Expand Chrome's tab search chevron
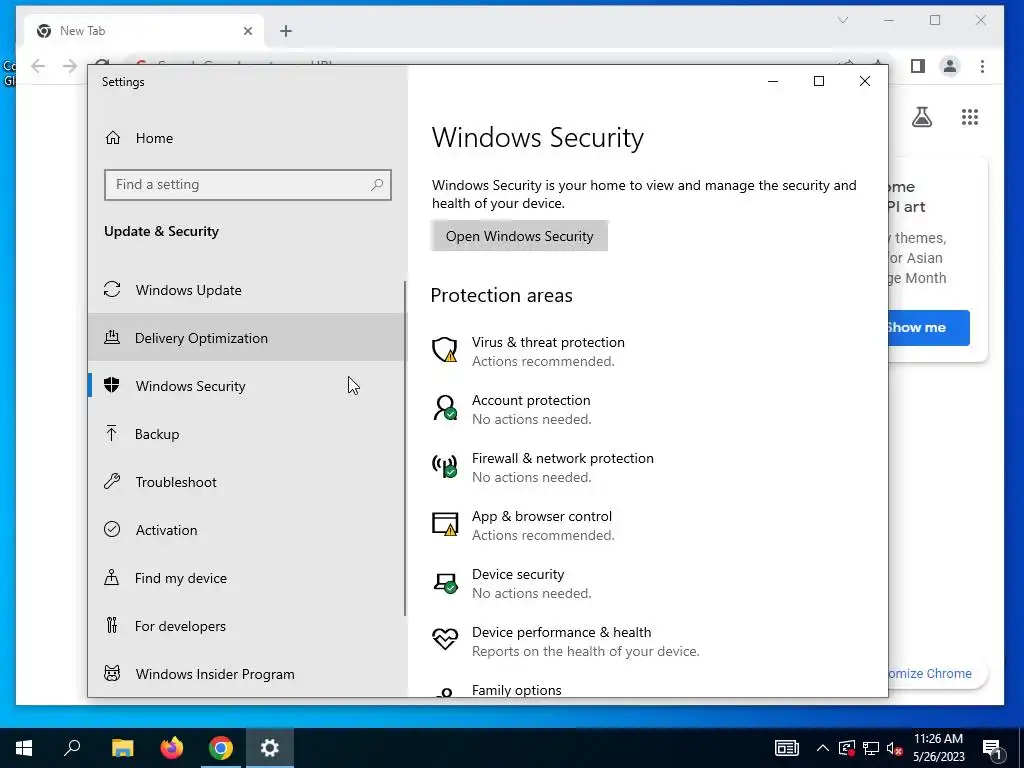The width and height of the screenshot is (1024, 768). pos(843,20)
